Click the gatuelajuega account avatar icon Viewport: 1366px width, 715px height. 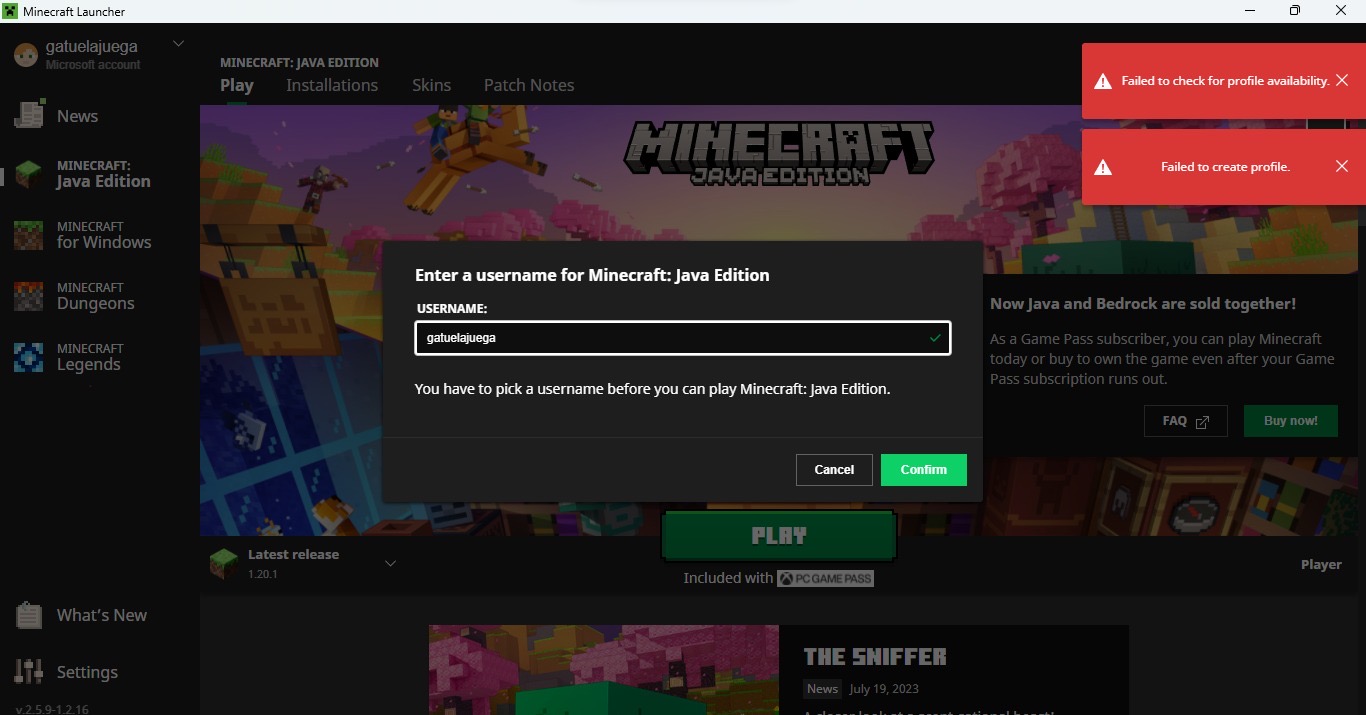coord(25,55)
